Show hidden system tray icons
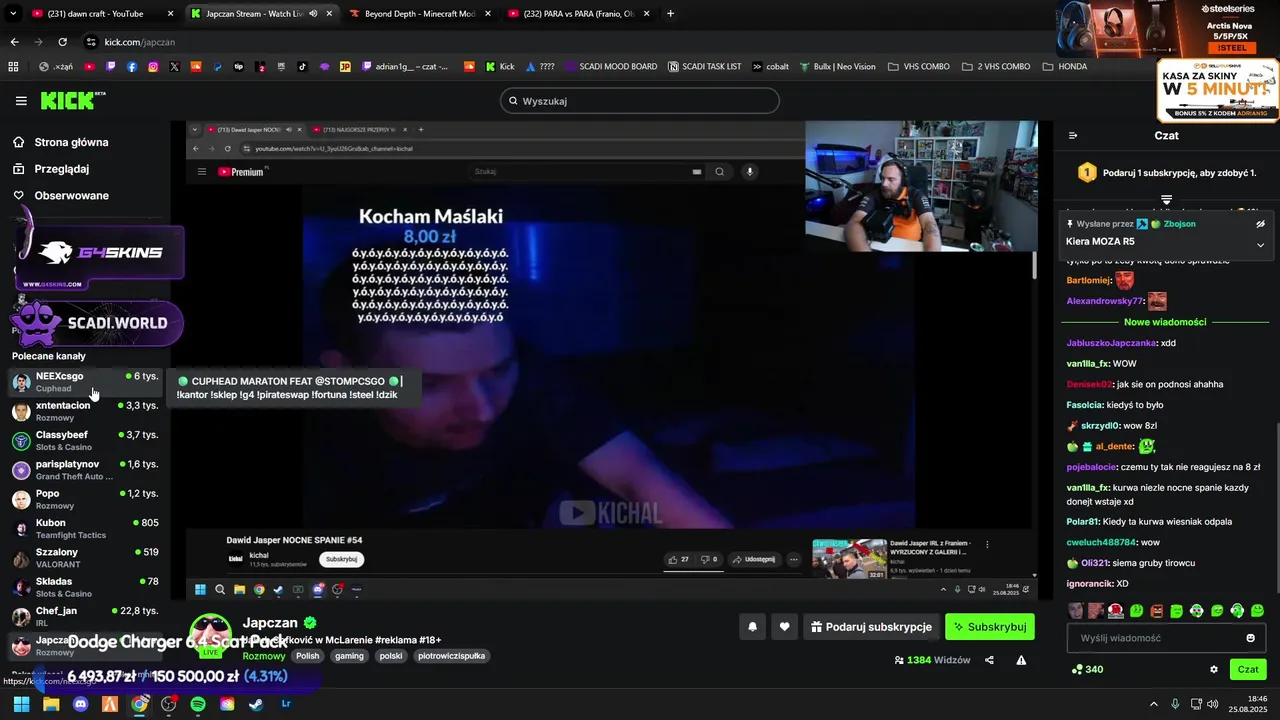 point(1153,704)
